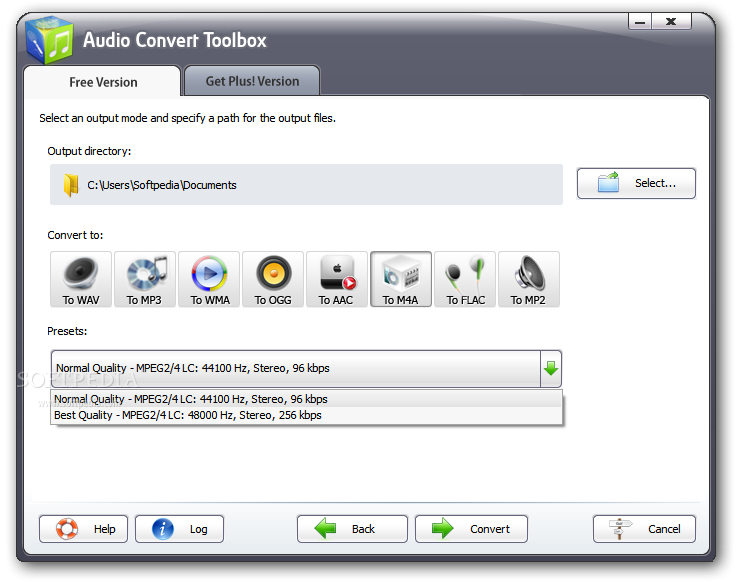The width and height of the screenshot is (736, 582).
Task: Choose the To MP3 format
Action: point(145,279)
